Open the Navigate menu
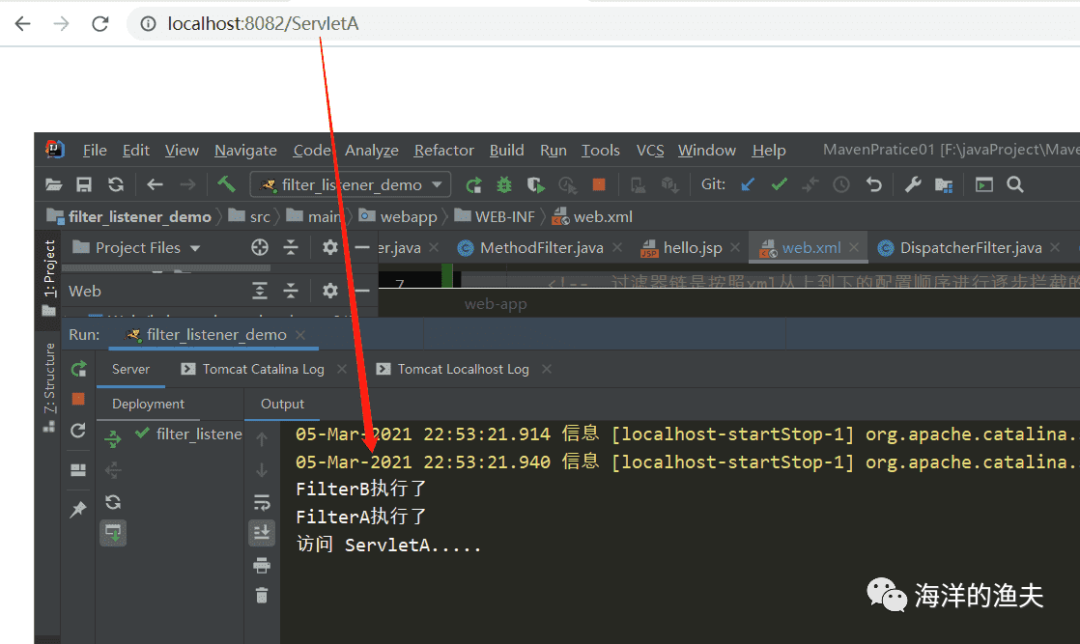This screenshot has height=644, width=1080. coord(245,150)
